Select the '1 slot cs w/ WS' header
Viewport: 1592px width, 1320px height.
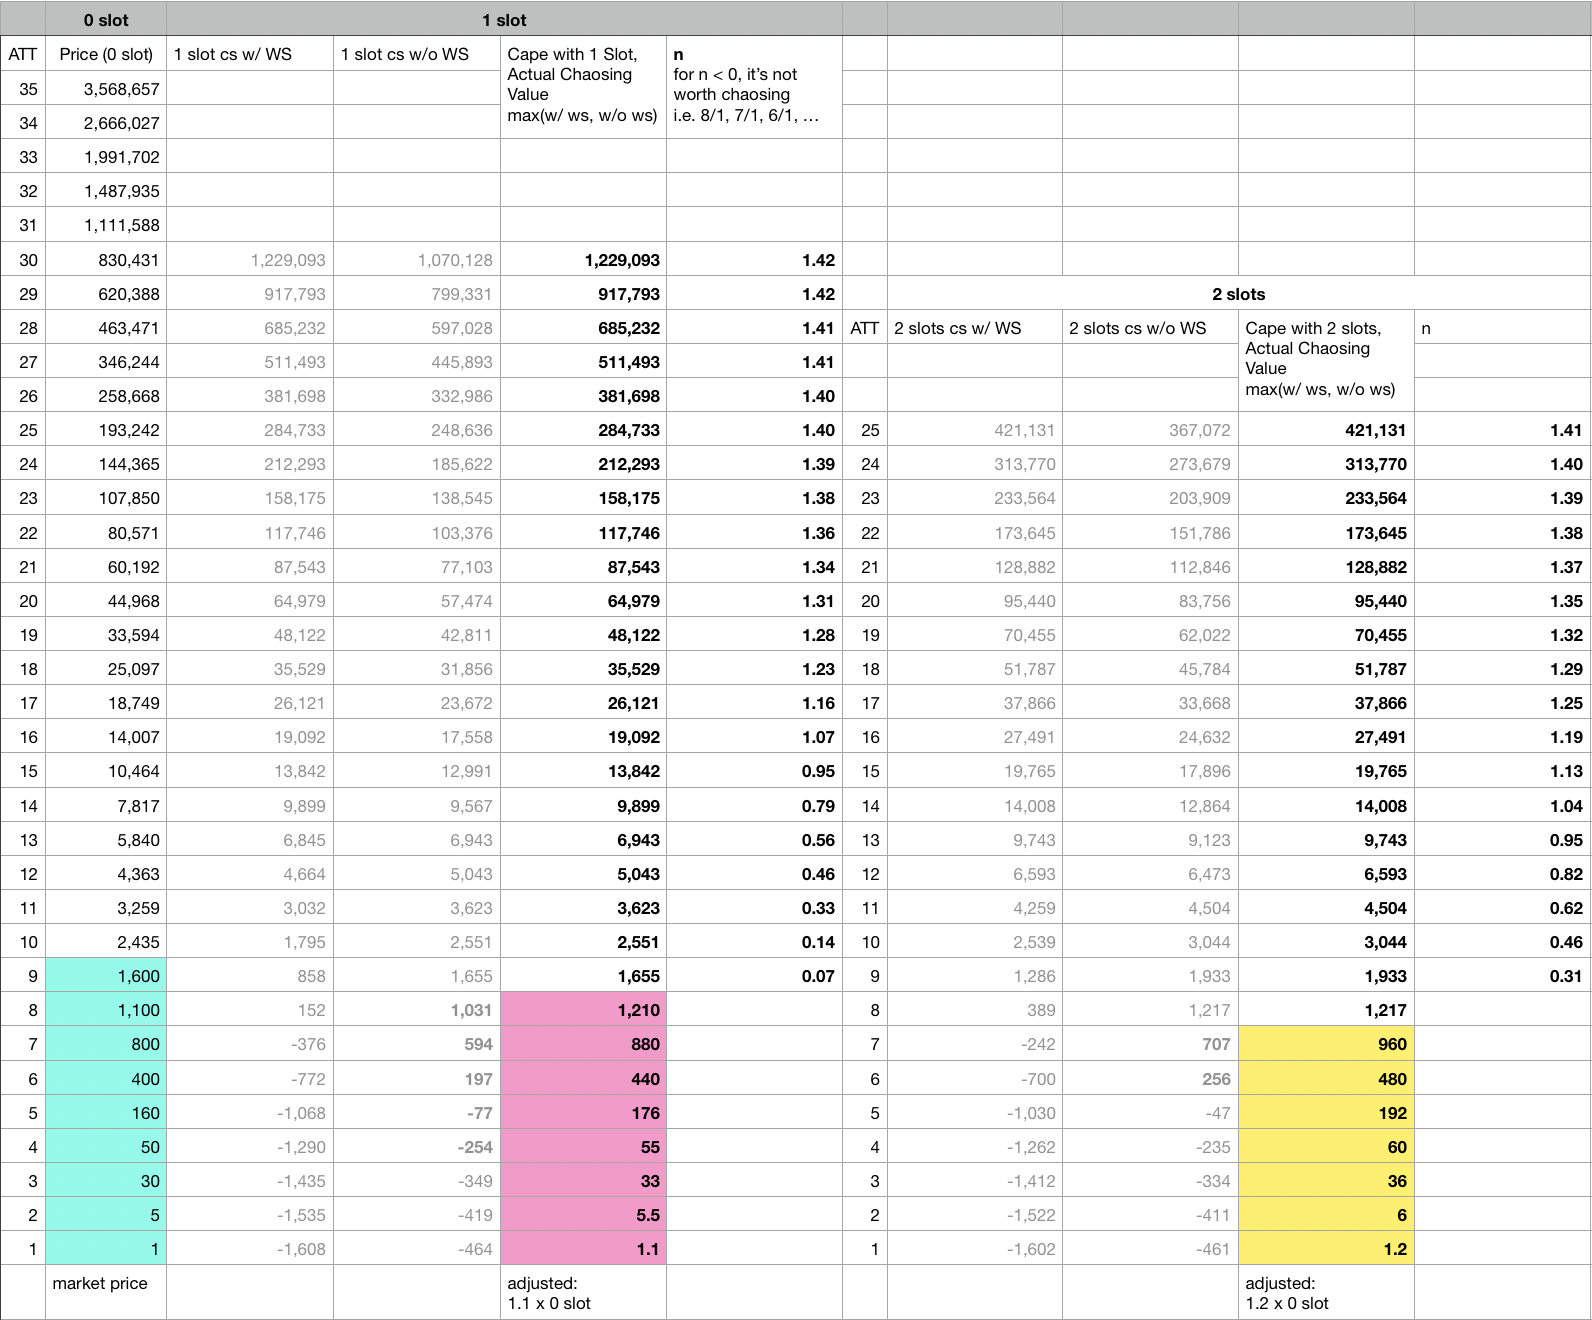tap(250, 54)
